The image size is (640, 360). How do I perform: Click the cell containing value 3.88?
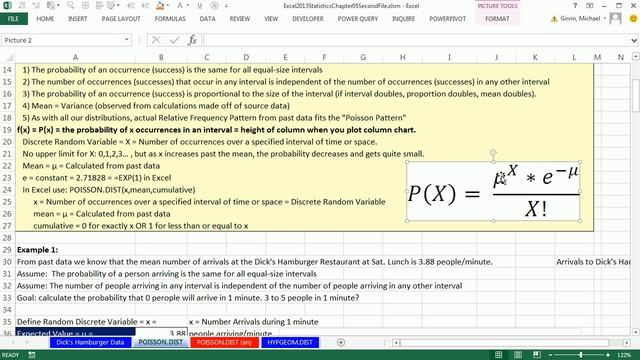(161, 333)
